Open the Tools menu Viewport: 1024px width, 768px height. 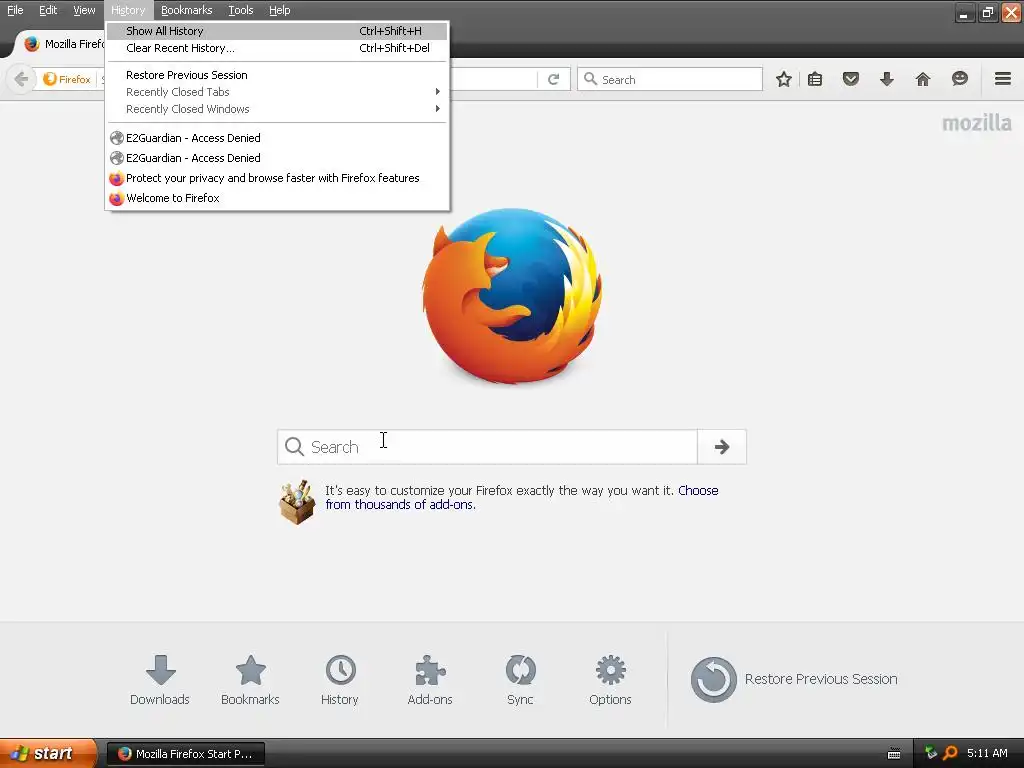pyautogui.click(x=240, y=10)
